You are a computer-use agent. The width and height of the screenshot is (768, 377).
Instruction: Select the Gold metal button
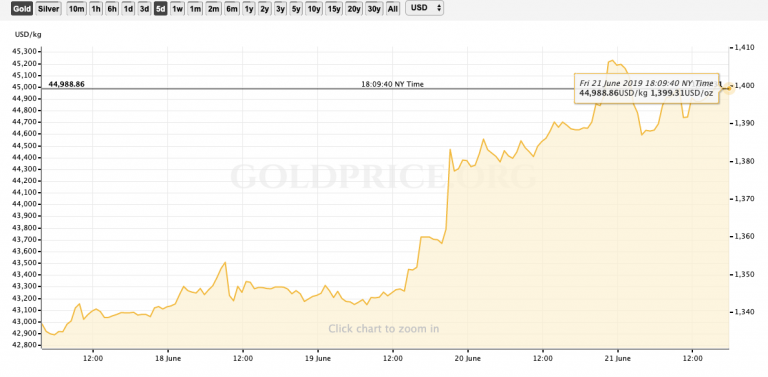point(22,9)
